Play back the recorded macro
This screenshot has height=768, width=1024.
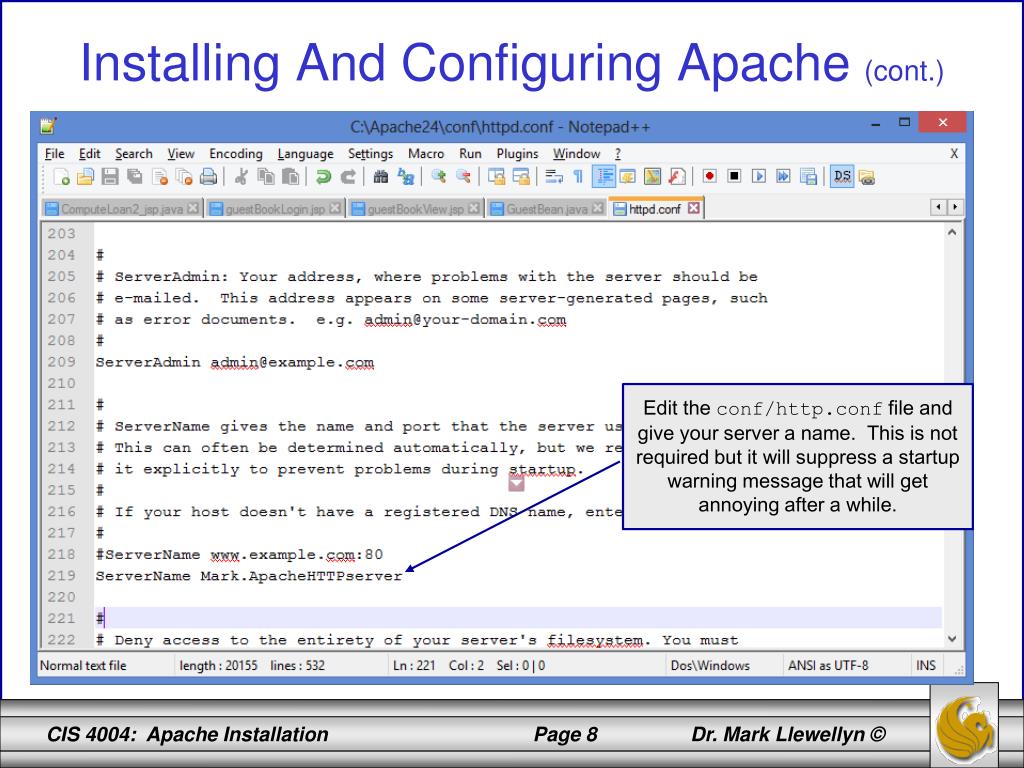759,176
